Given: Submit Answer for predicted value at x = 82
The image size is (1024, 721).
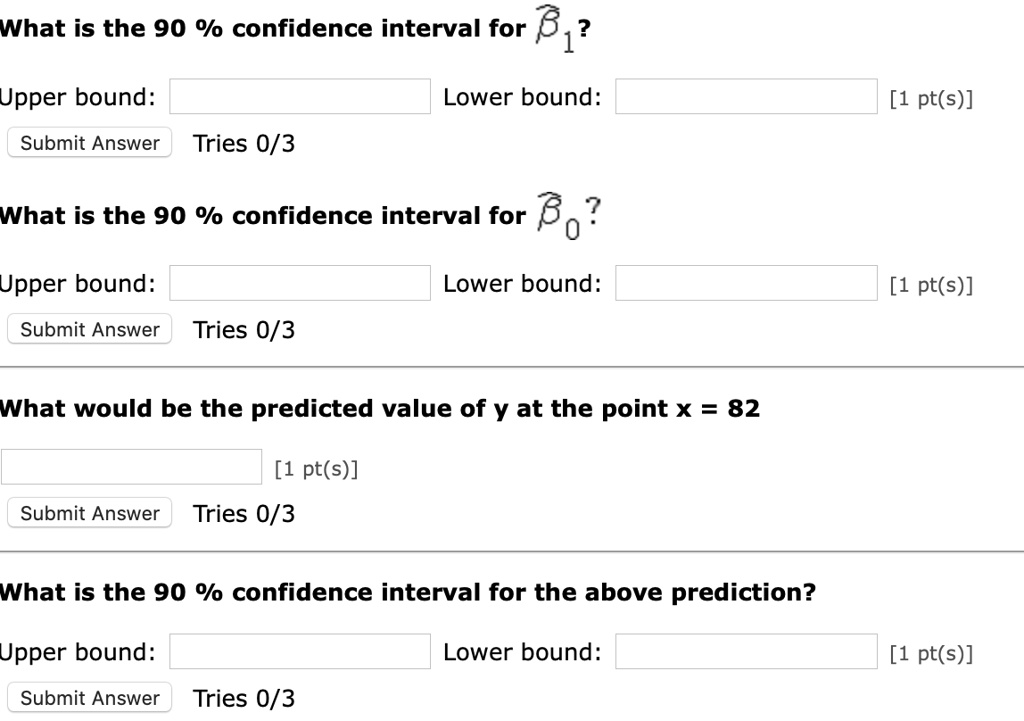Looking at the screenshot, I should point(90,513).
